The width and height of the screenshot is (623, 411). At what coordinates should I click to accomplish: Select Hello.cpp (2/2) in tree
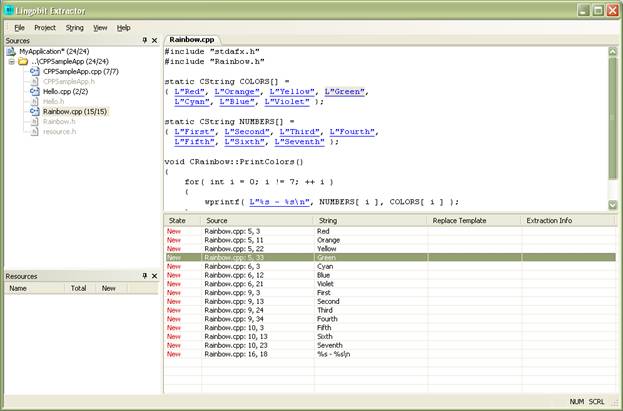pyautogui.click(x=66, y=91)
